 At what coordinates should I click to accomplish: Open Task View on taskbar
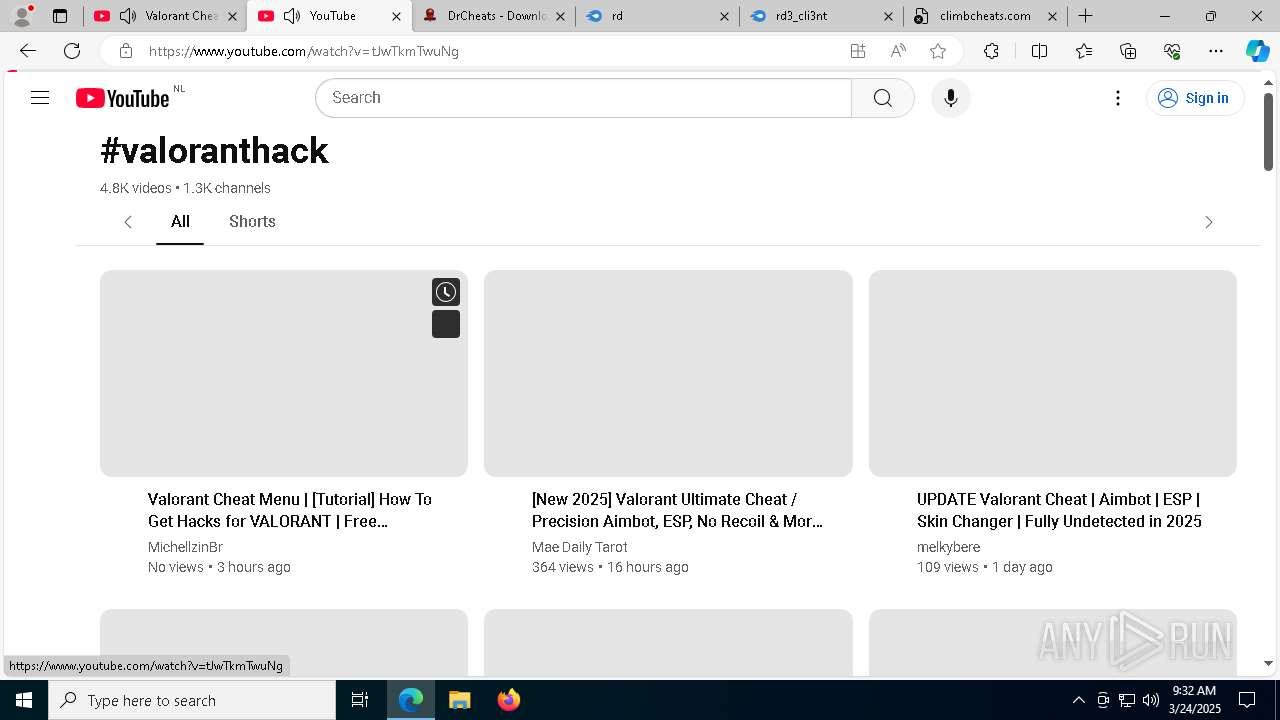(x=360, y=700)
